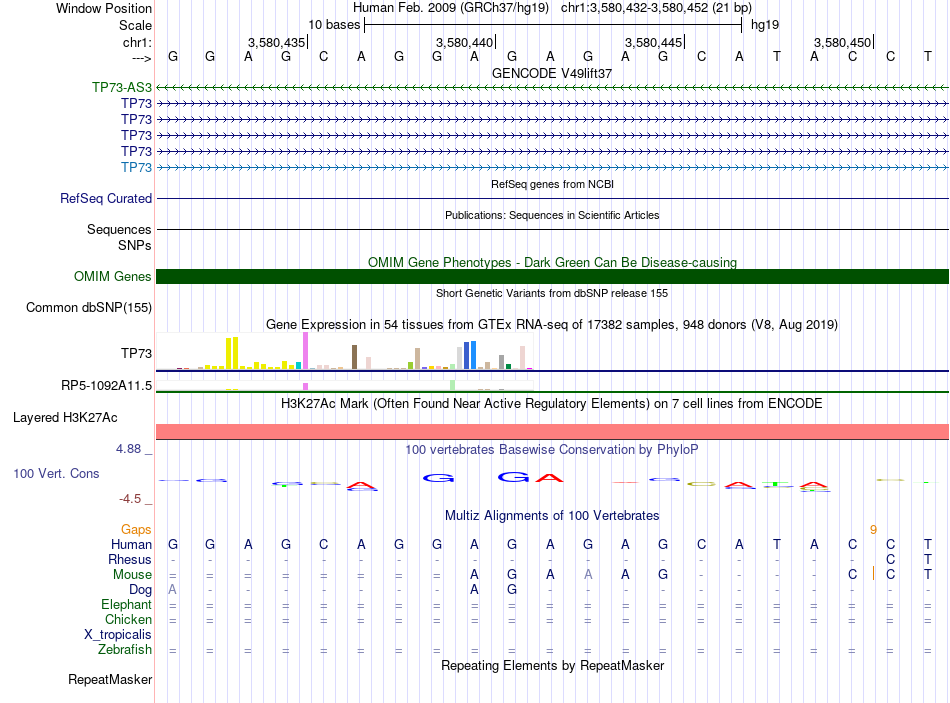
Task: Click the 100 Vert. Cons label
Action: click(x=56, y=474)
